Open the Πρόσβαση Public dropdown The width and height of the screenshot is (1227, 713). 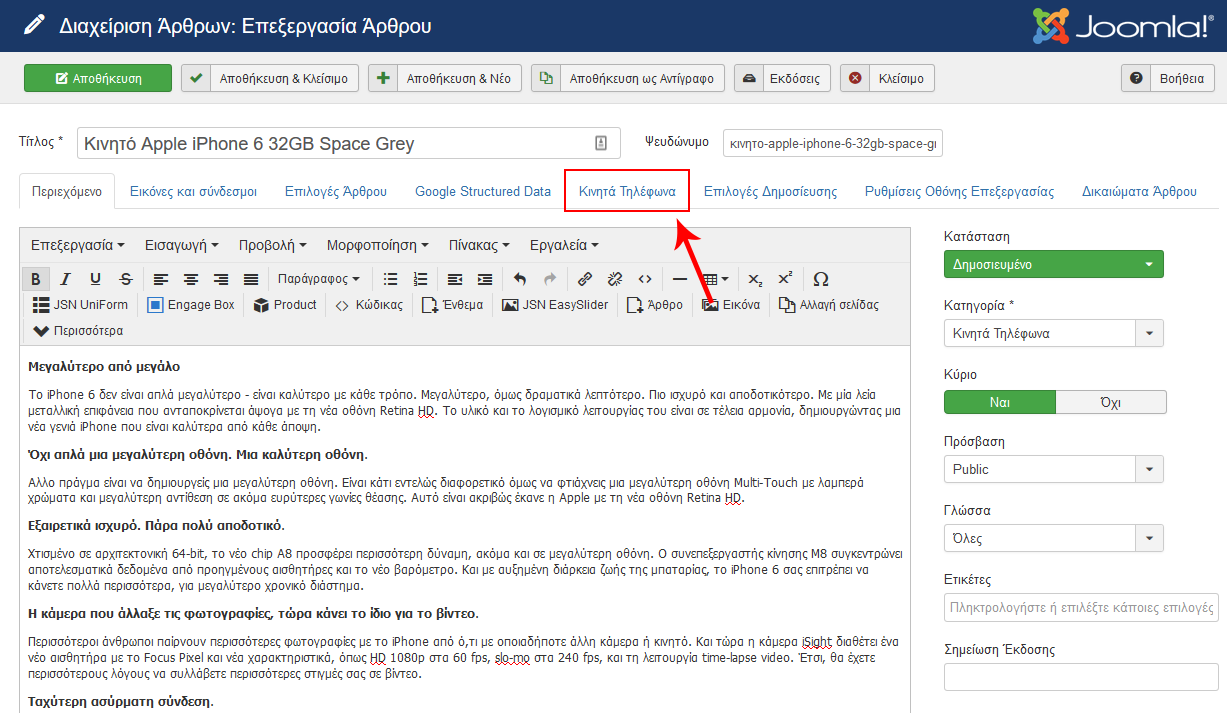point(1054,469)
